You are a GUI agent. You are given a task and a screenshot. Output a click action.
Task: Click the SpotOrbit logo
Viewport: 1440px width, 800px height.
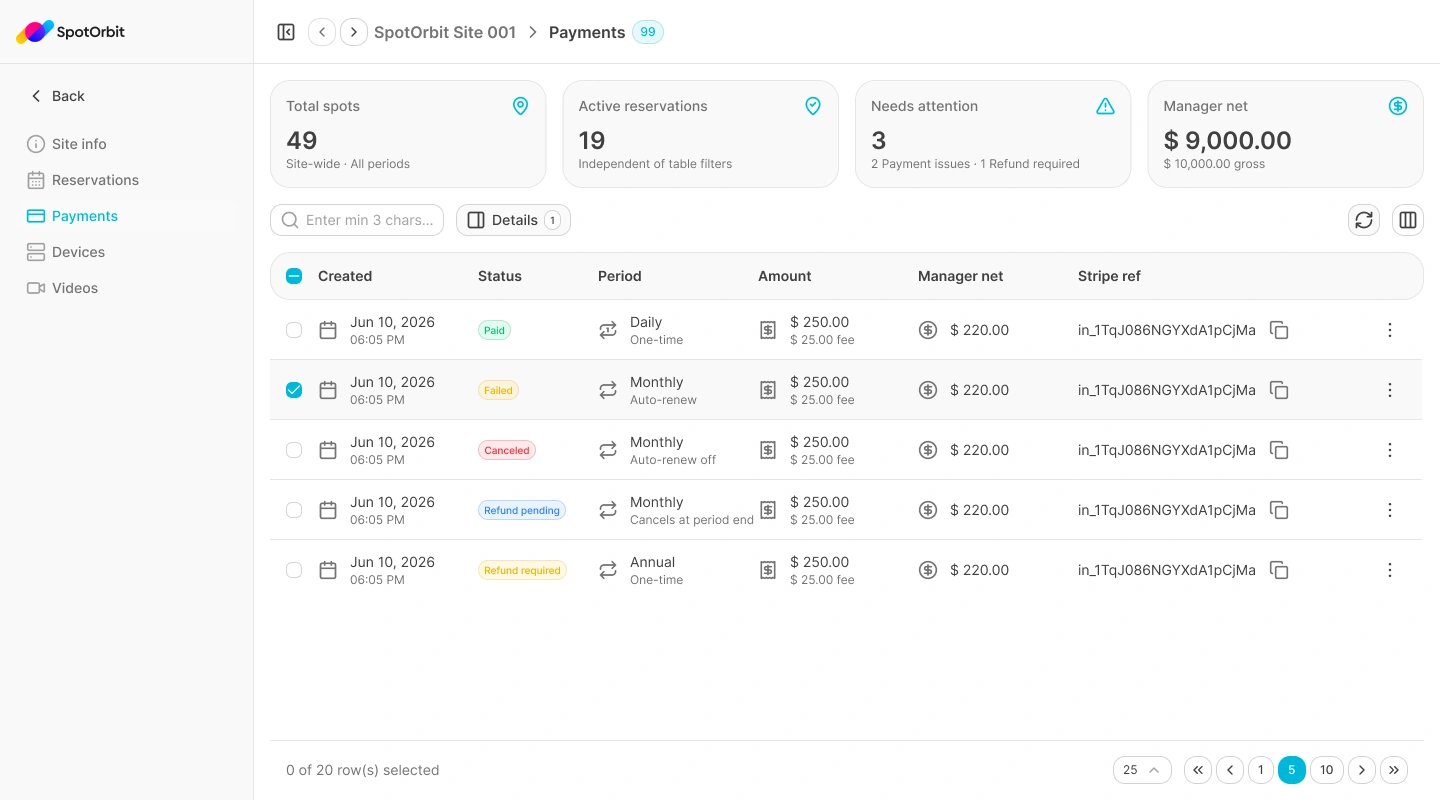[70, 32]
